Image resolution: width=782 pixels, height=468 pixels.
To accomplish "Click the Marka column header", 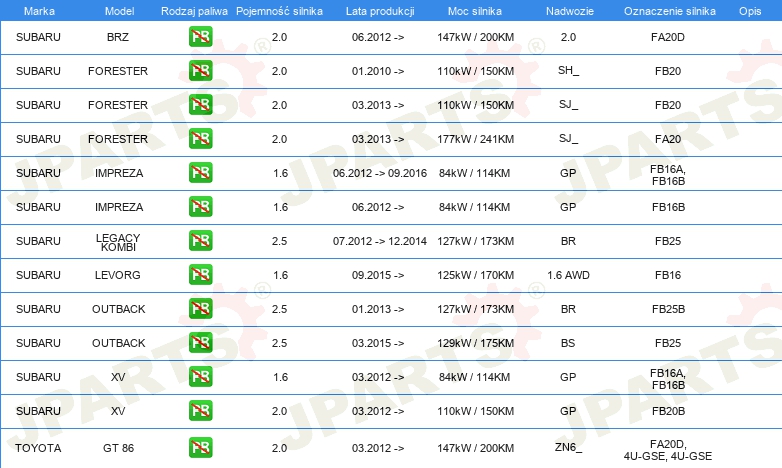I will point(39,11).
